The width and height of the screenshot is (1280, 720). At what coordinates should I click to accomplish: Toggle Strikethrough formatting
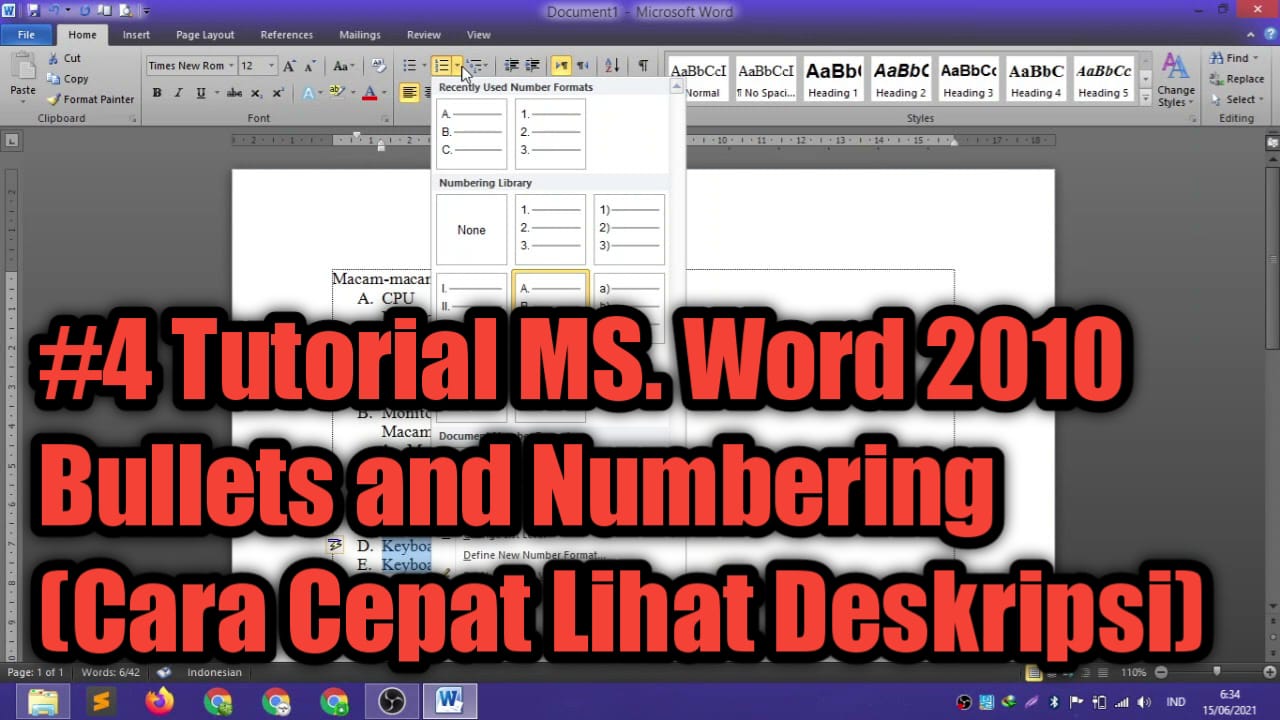(234, 93)
